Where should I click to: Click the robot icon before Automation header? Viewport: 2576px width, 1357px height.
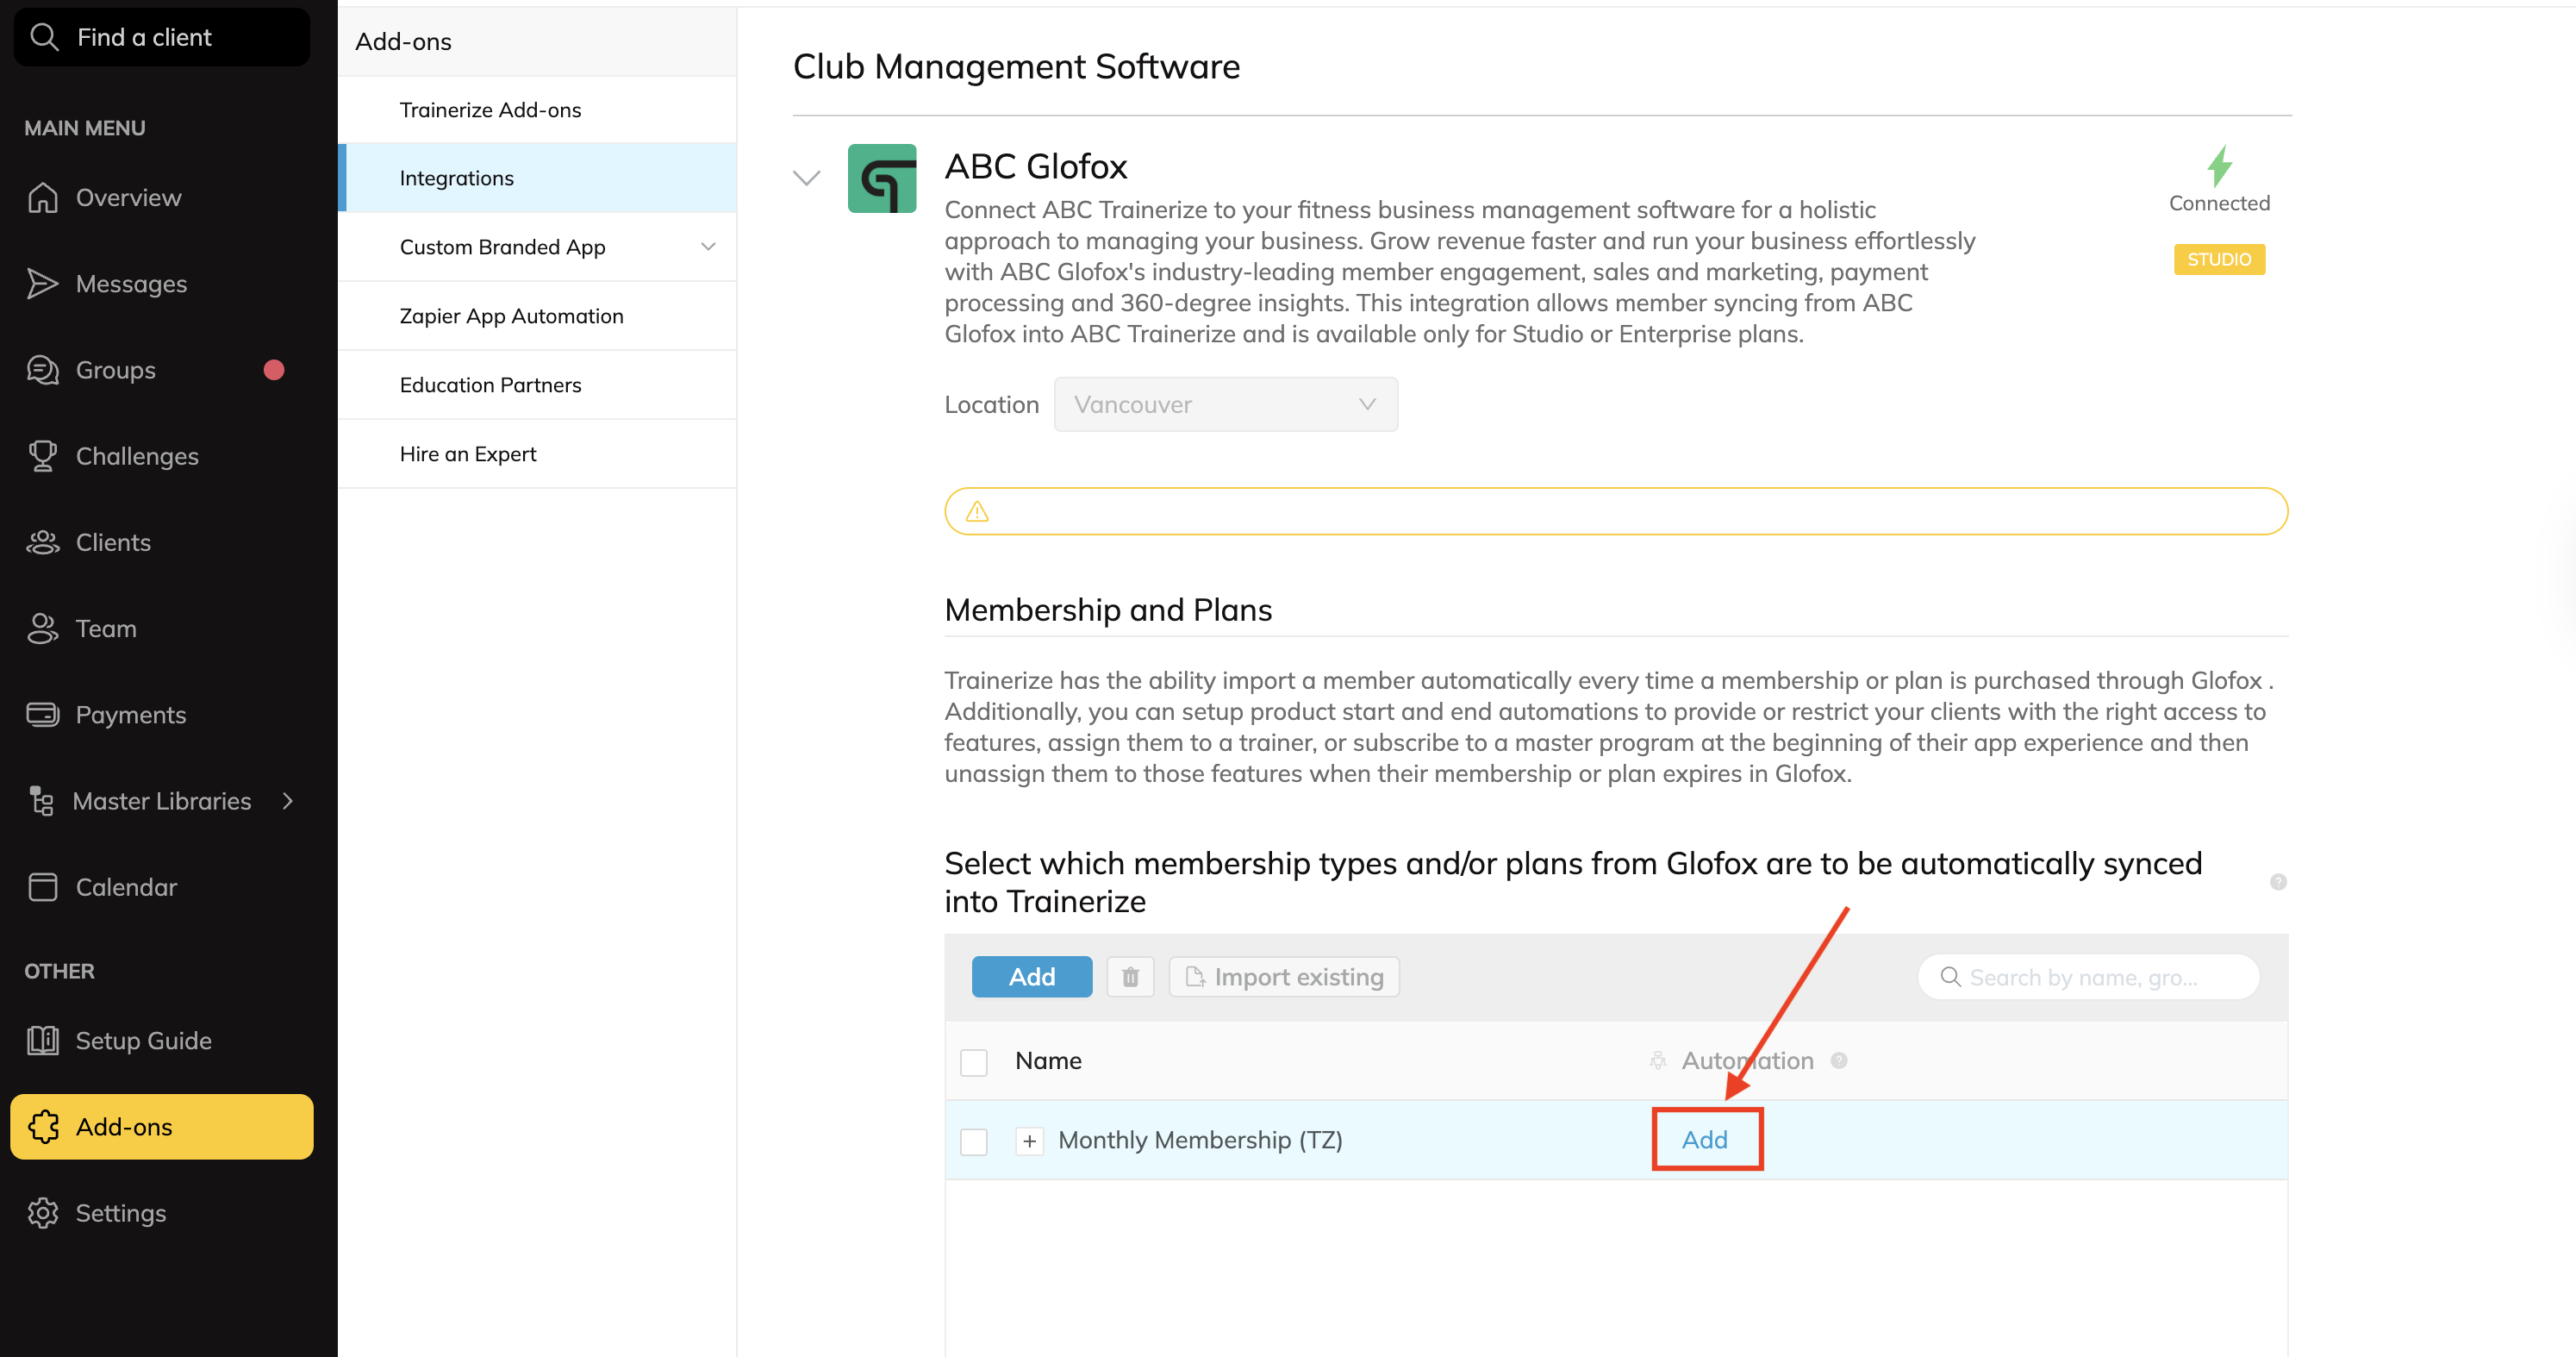(1658, 1060)
